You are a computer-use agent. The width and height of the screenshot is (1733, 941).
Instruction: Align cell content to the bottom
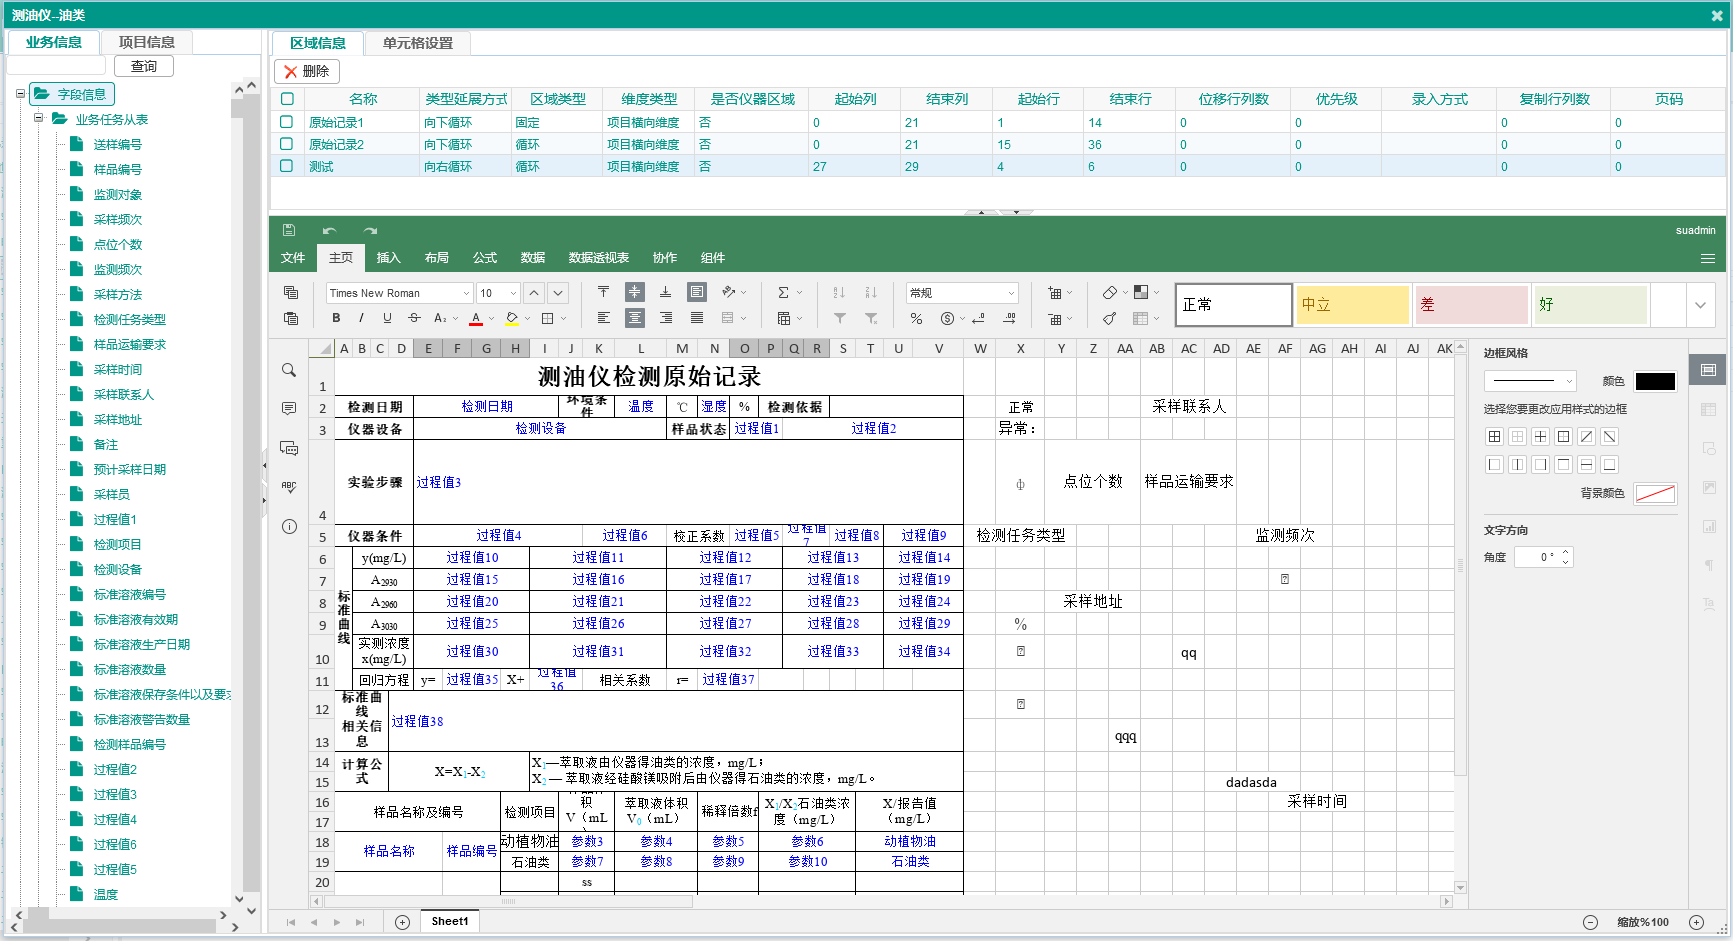coord(665,292)
